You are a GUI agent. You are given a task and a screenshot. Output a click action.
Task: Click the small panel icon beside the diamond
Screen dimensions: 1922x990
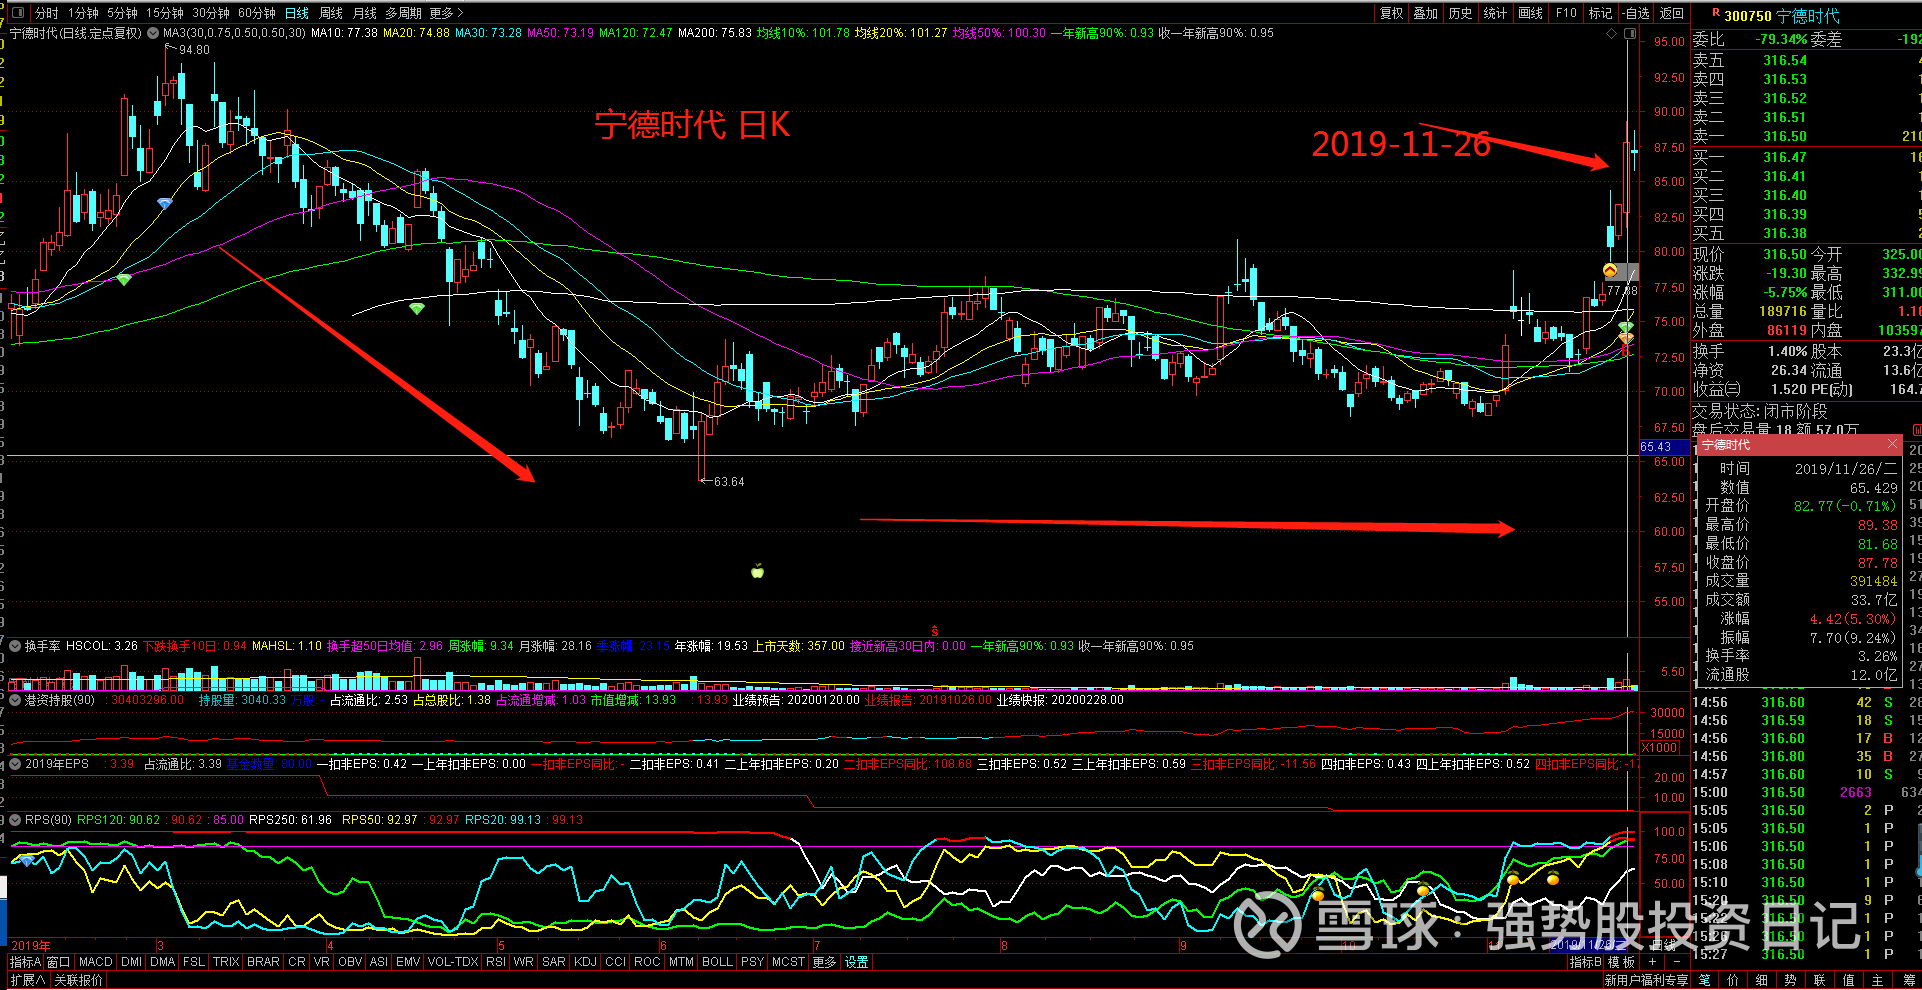(x=1630, y=33)
